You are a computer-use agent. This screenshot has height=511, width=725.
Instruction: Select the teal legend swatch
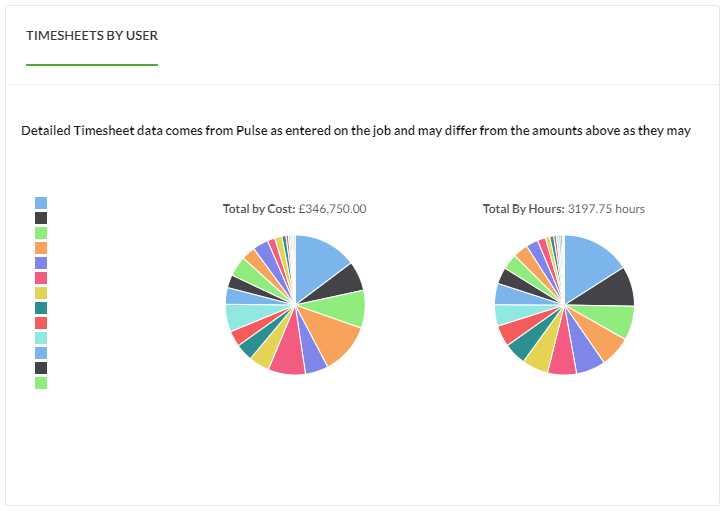coord(41,308)
